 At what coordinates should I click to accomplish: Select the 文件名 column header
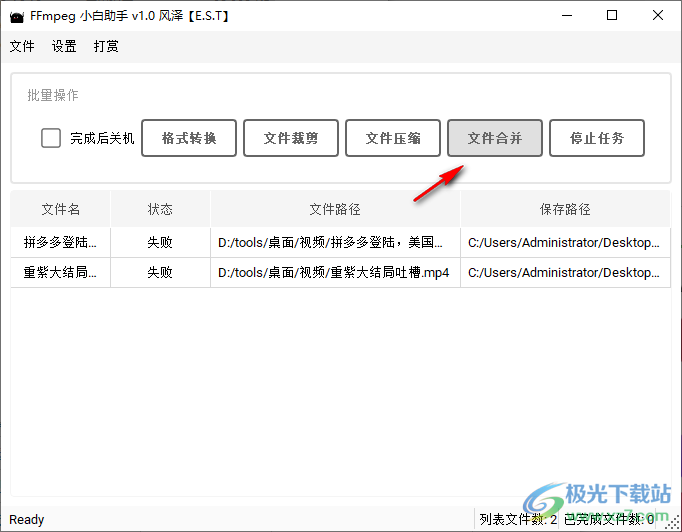[60, 209]
